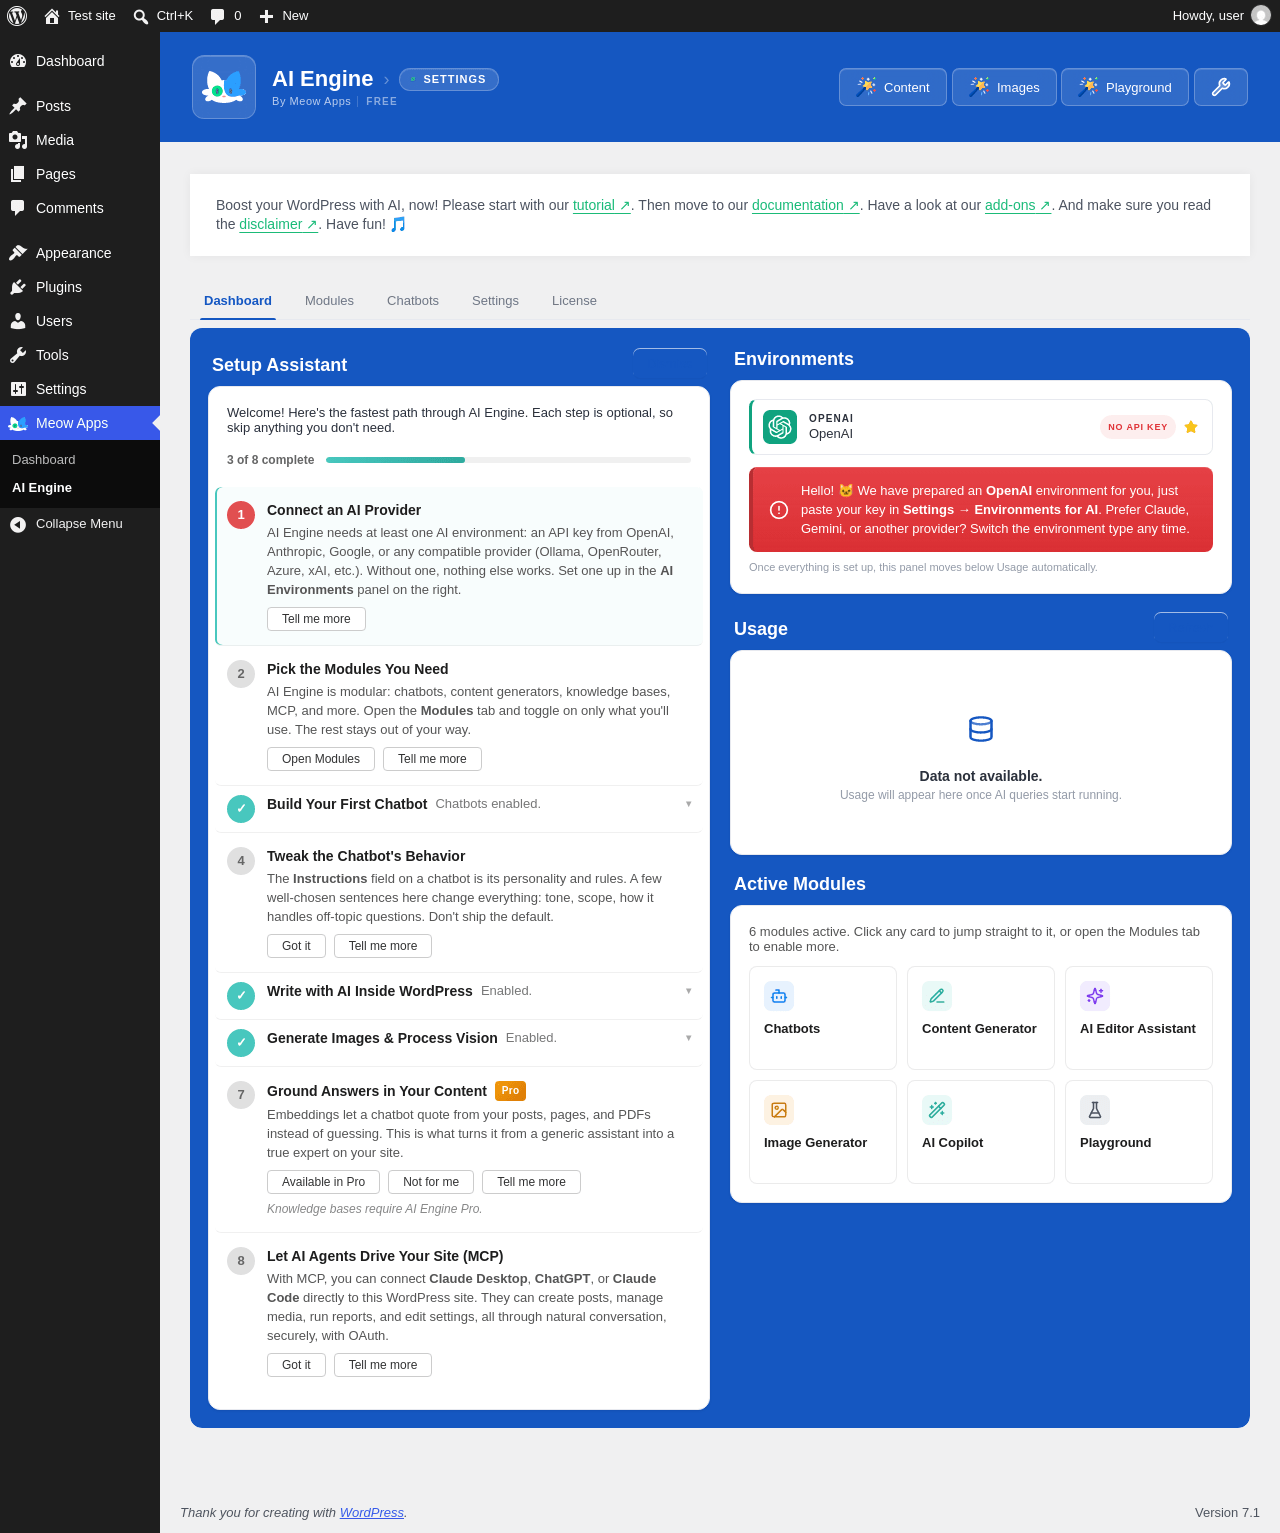This screenshot has height=1533, width=1280.
Task: Toggle the checkmark on Build Your First Chatbot
Action: click(241, 809)
